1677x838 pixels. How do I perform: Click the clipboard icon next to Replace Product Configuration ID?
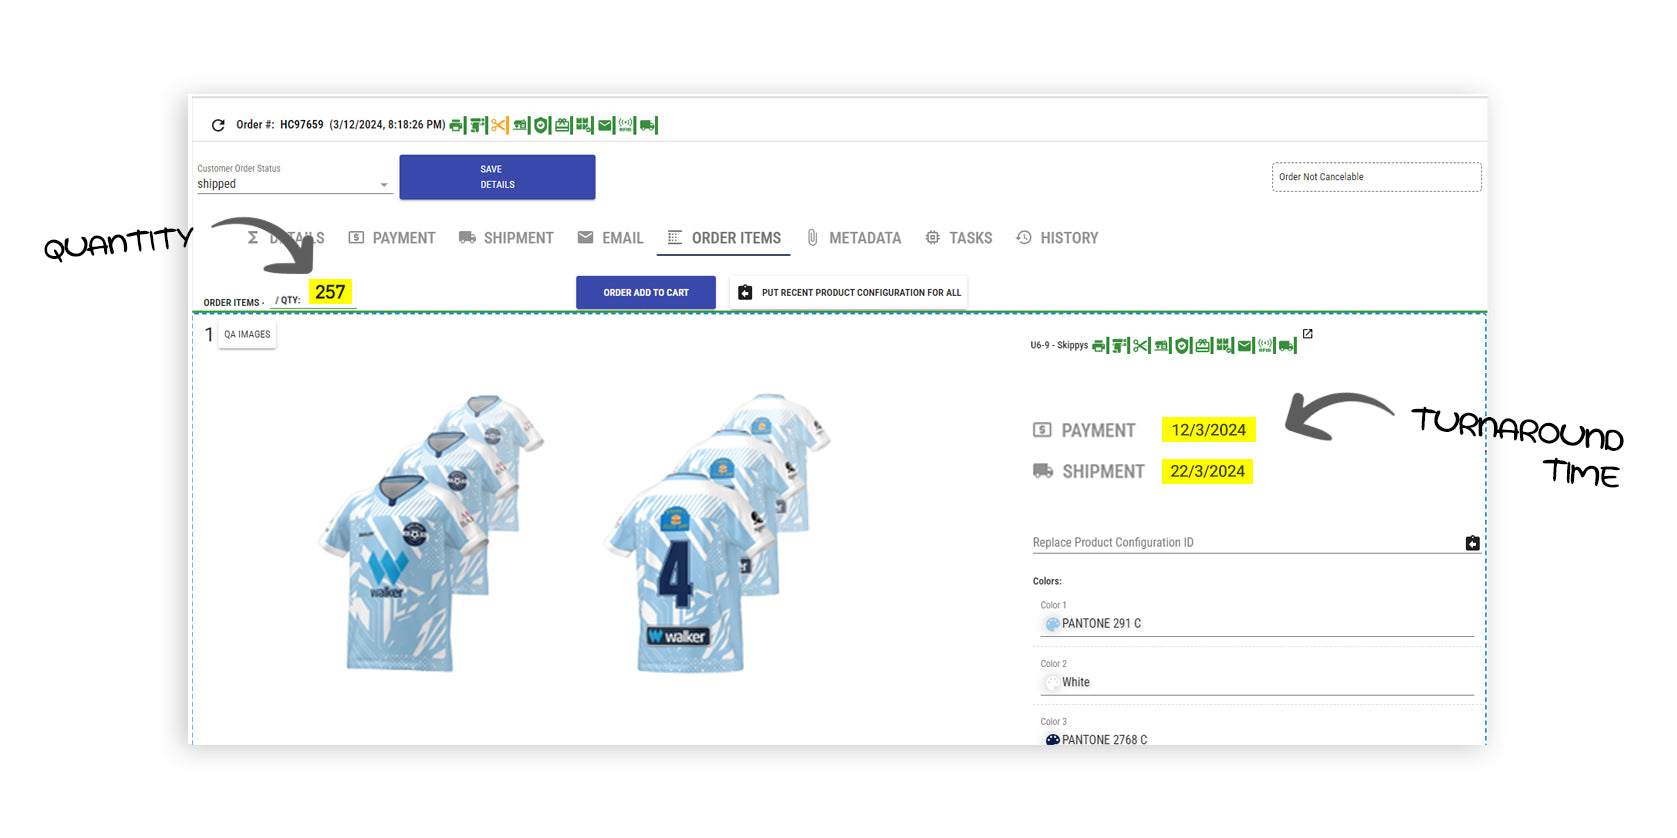[1472, 543]
